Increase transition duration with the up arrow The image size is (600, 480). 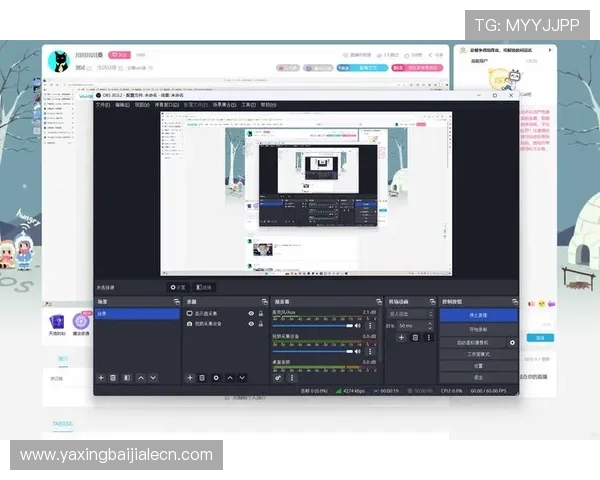coord(430,324)
